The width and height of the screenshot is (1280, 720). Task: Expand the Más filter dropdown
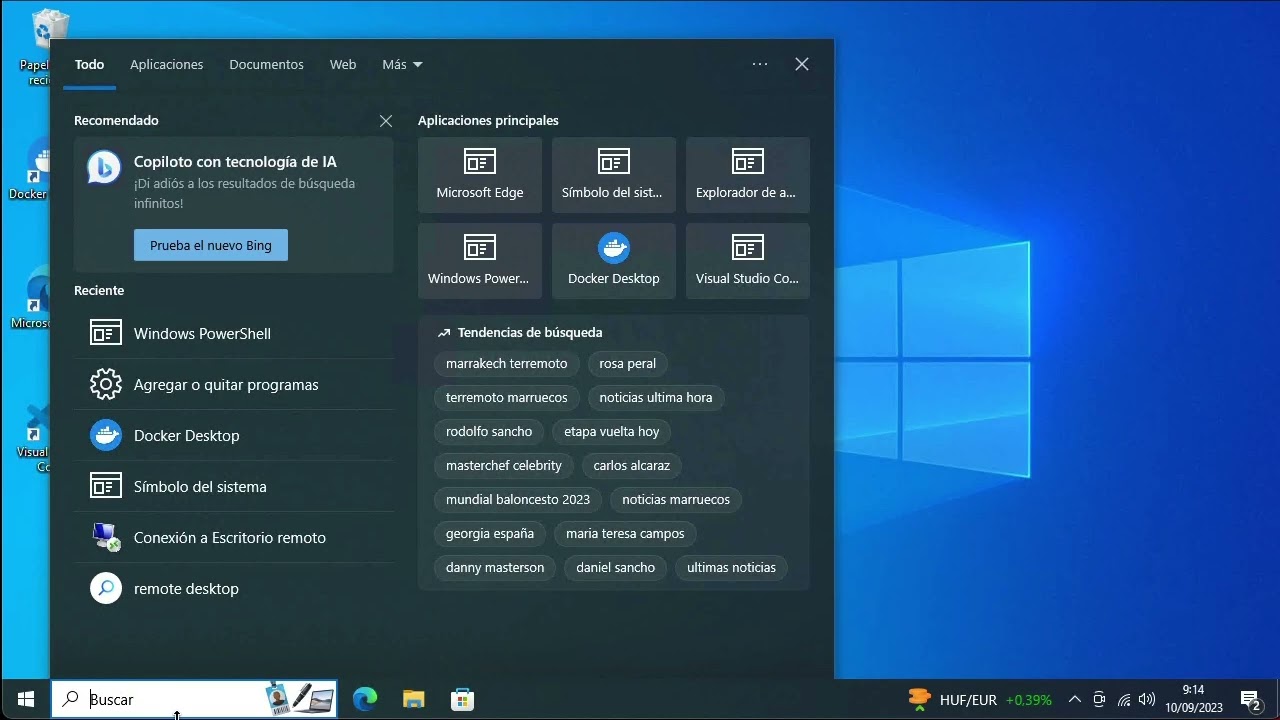pyautogui.click(x=402, y=64)
